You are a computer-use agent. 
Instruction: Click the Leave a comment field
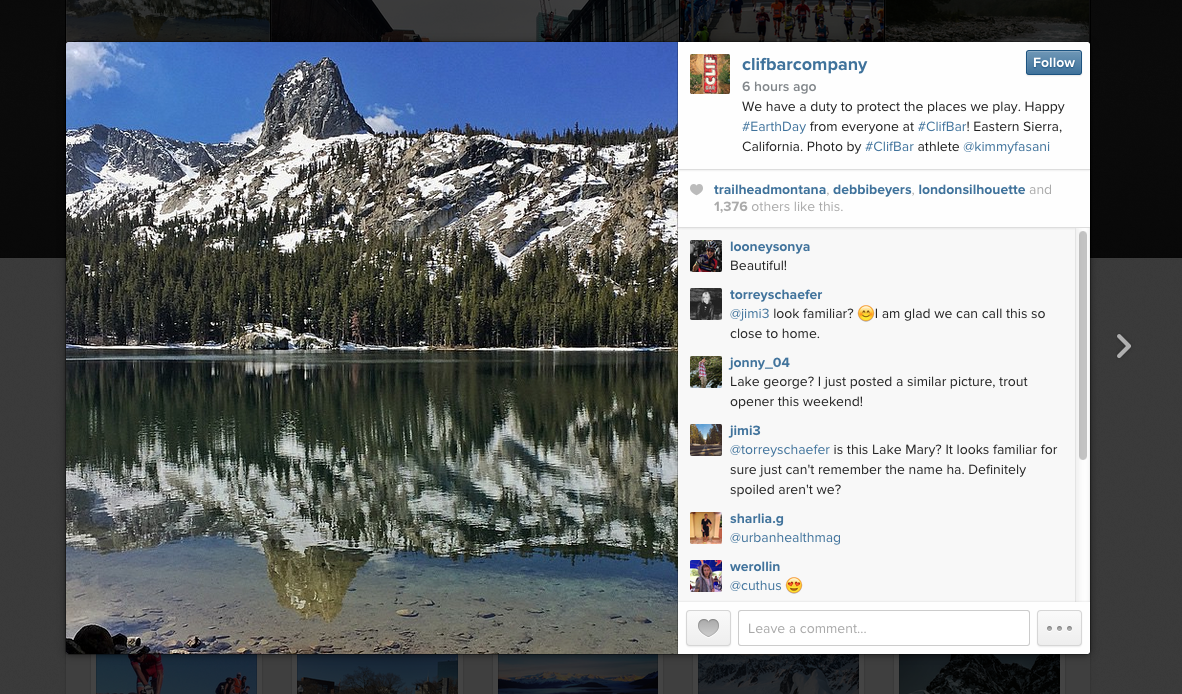coord(883,628)
